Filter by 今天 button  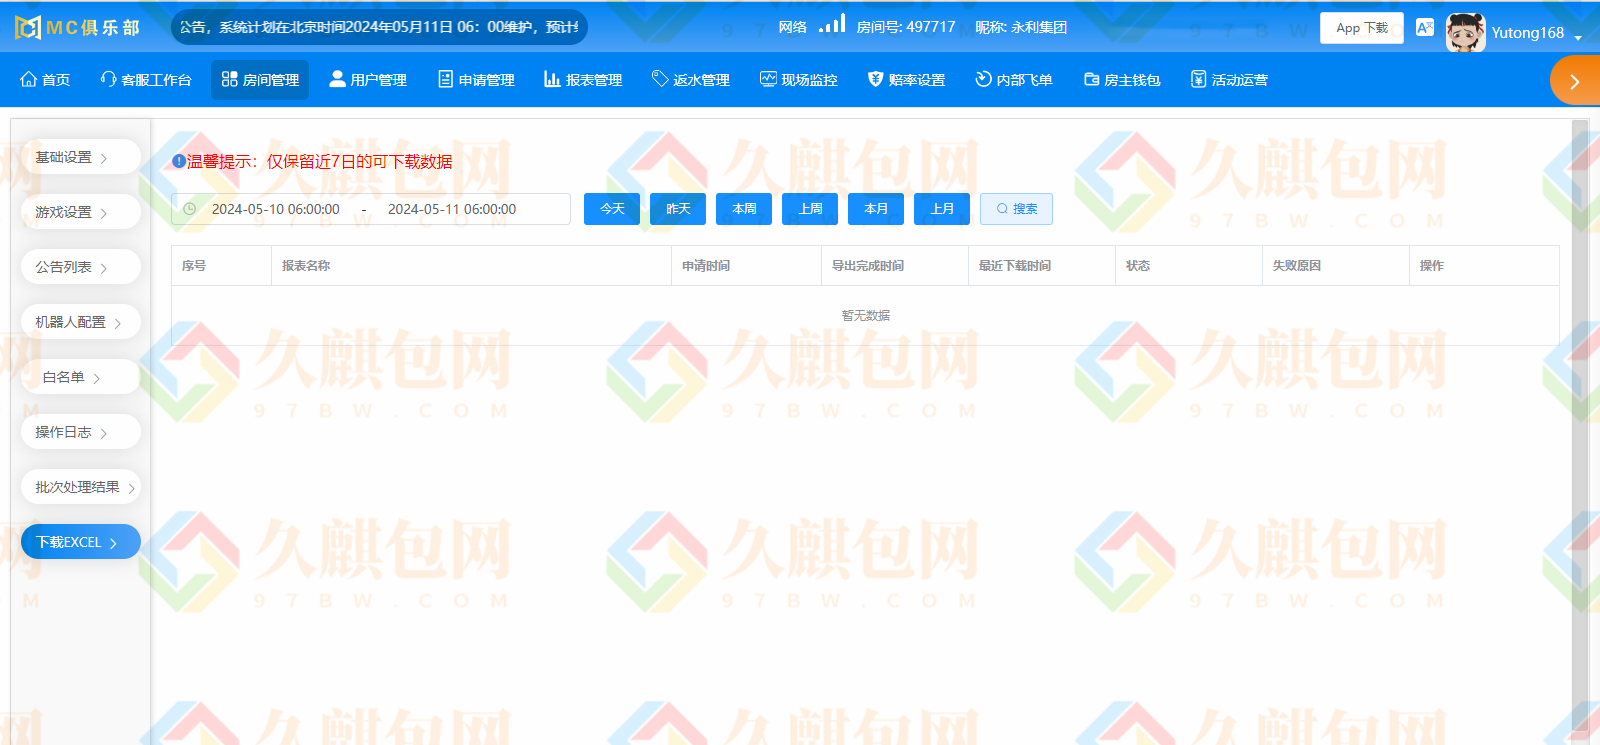(612, 209)
